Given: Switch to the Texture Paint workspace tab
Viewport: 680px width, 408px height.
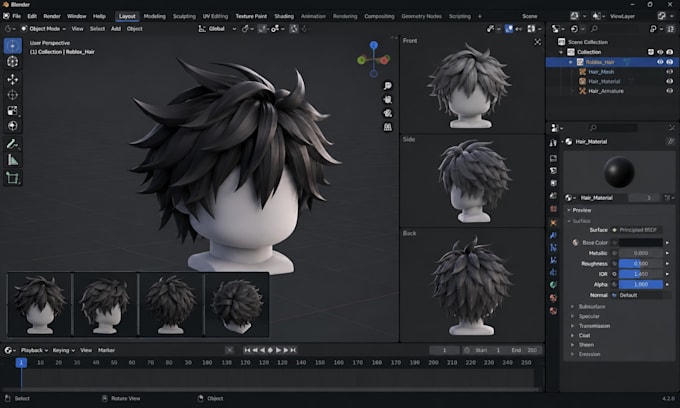Looking at the screenshot, I should tap(251, 16).
